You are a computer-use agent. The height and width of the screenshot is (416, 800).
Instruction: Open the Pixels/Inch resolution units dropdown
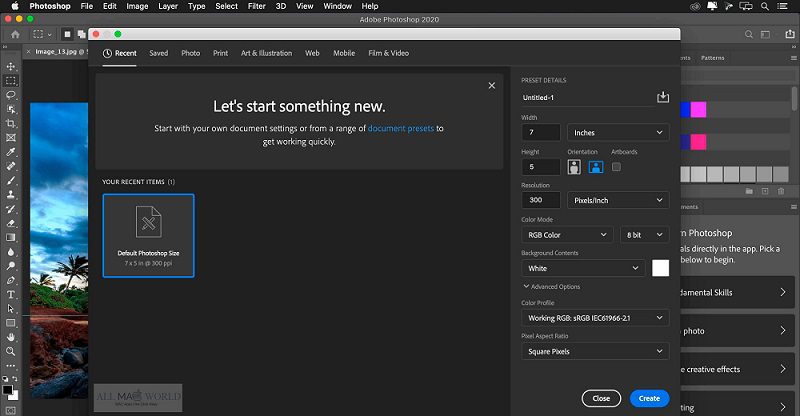click(x=618, y=200)
